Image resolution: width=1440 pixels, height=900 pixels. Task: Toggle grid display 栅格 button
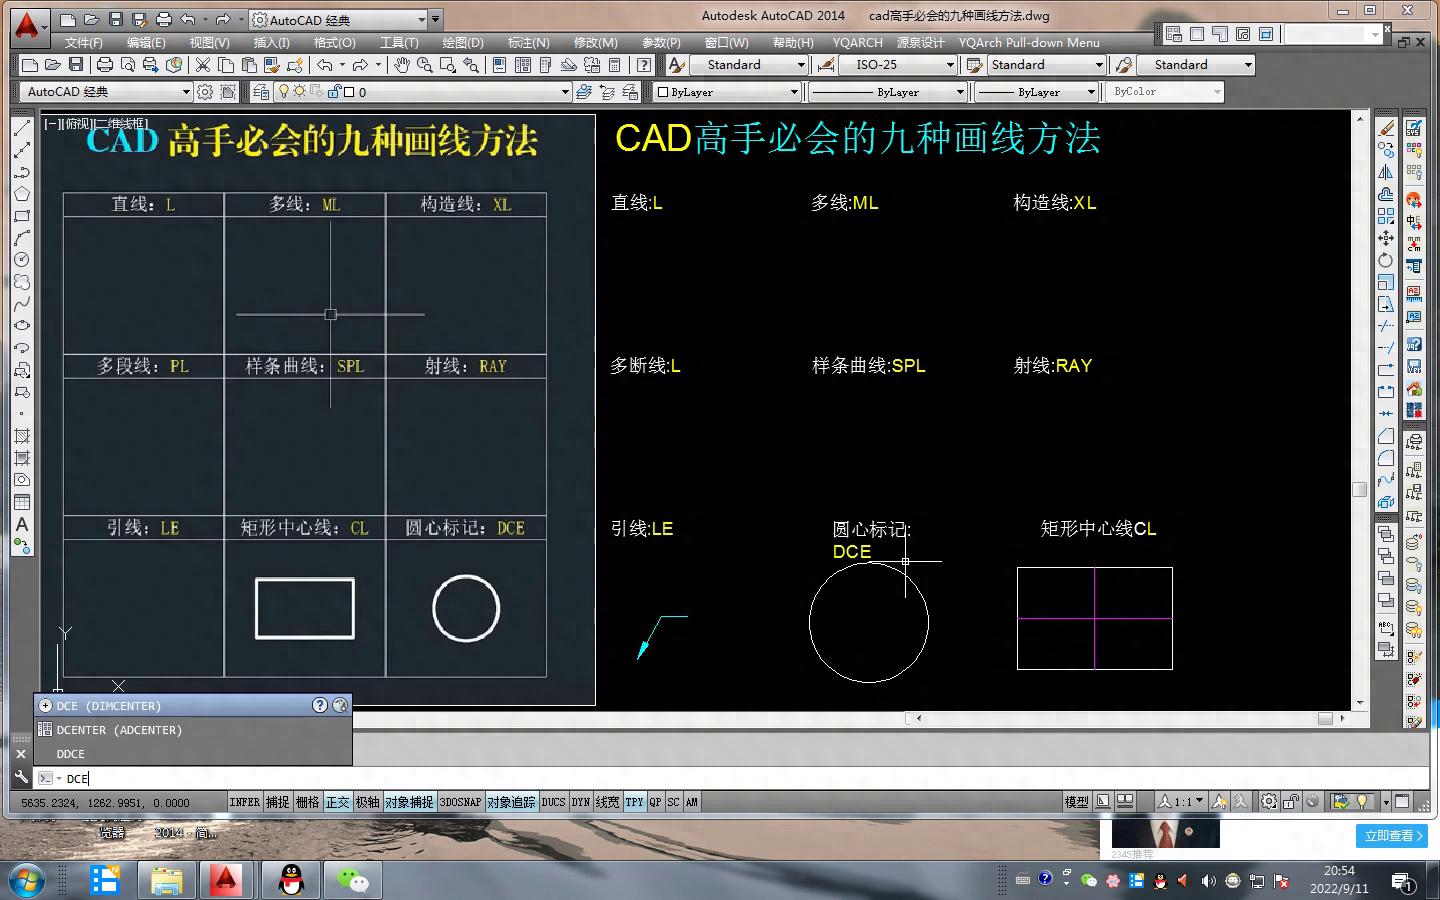pyautogui.click(x=307, y=802)
